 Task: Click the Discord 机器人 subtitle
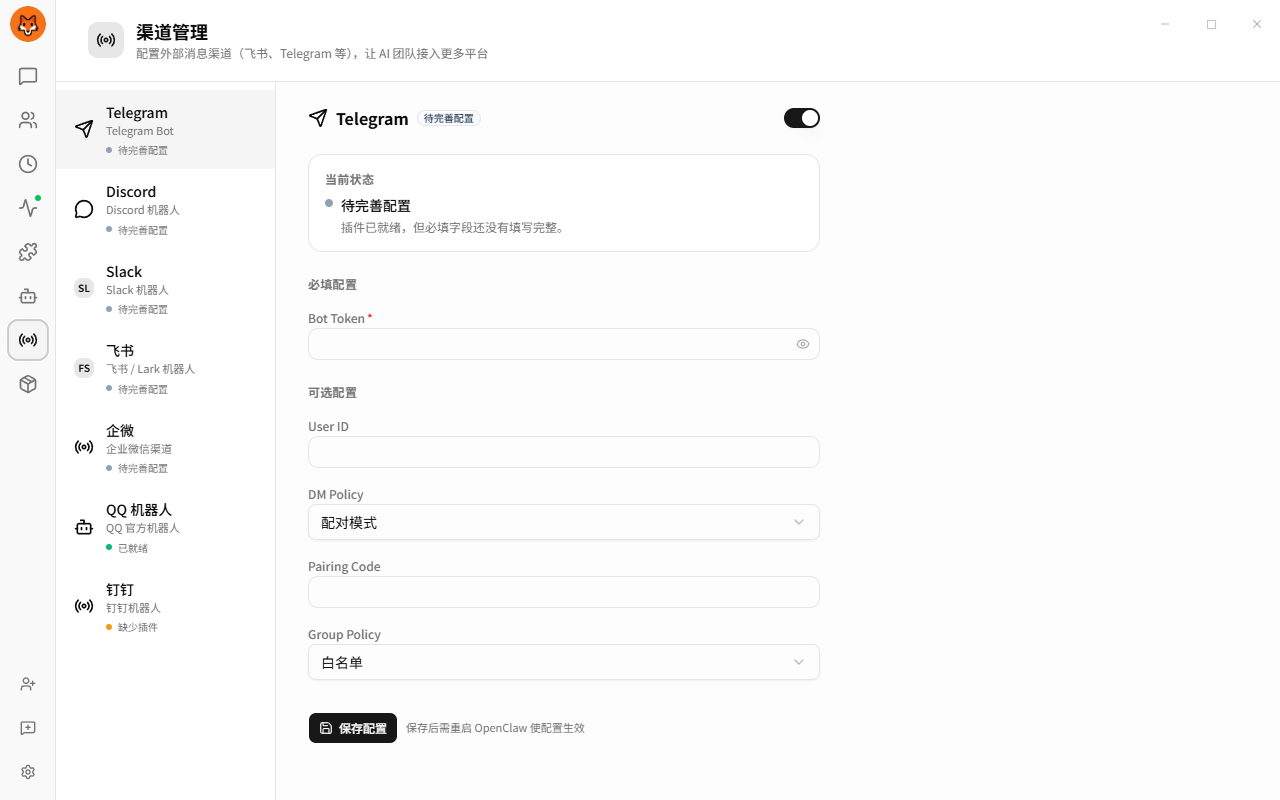coord(143,210)
